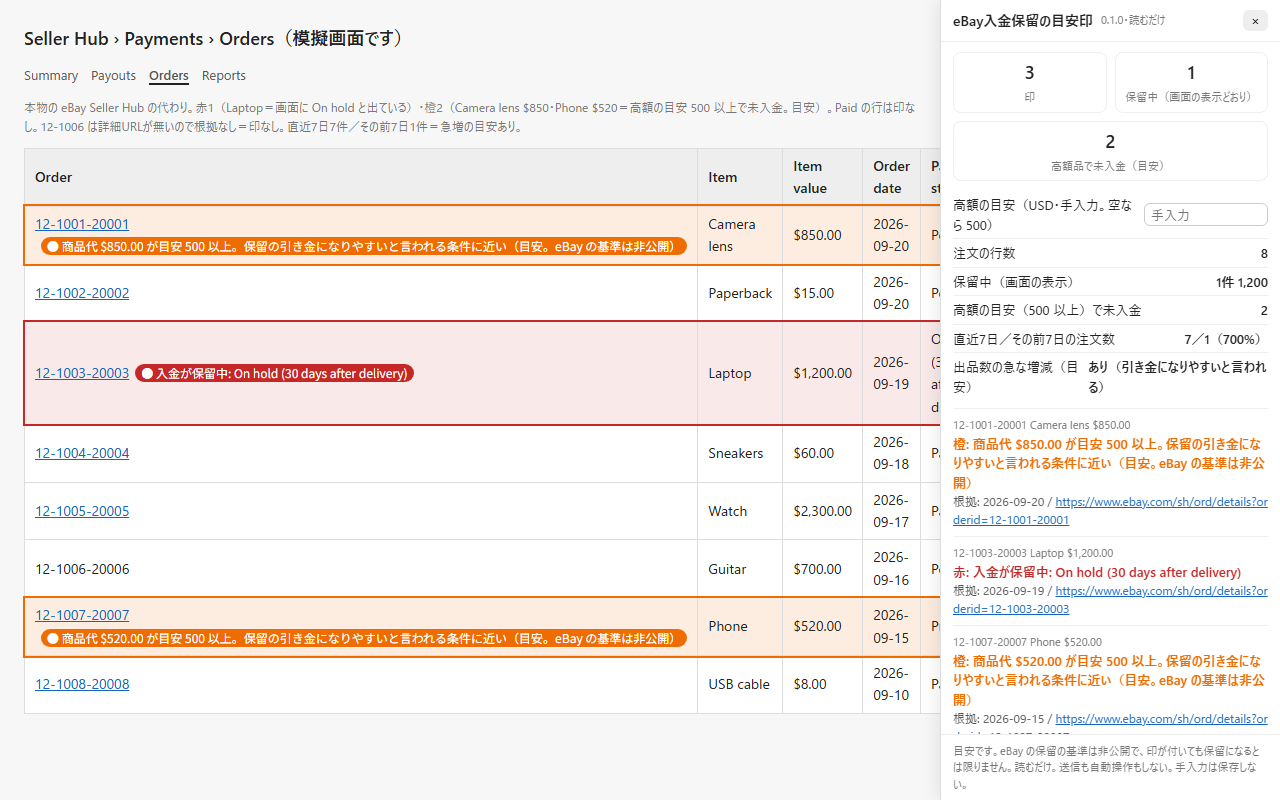
Task: Click the 2026-09-18 order date cell
Action: (892, 453)
